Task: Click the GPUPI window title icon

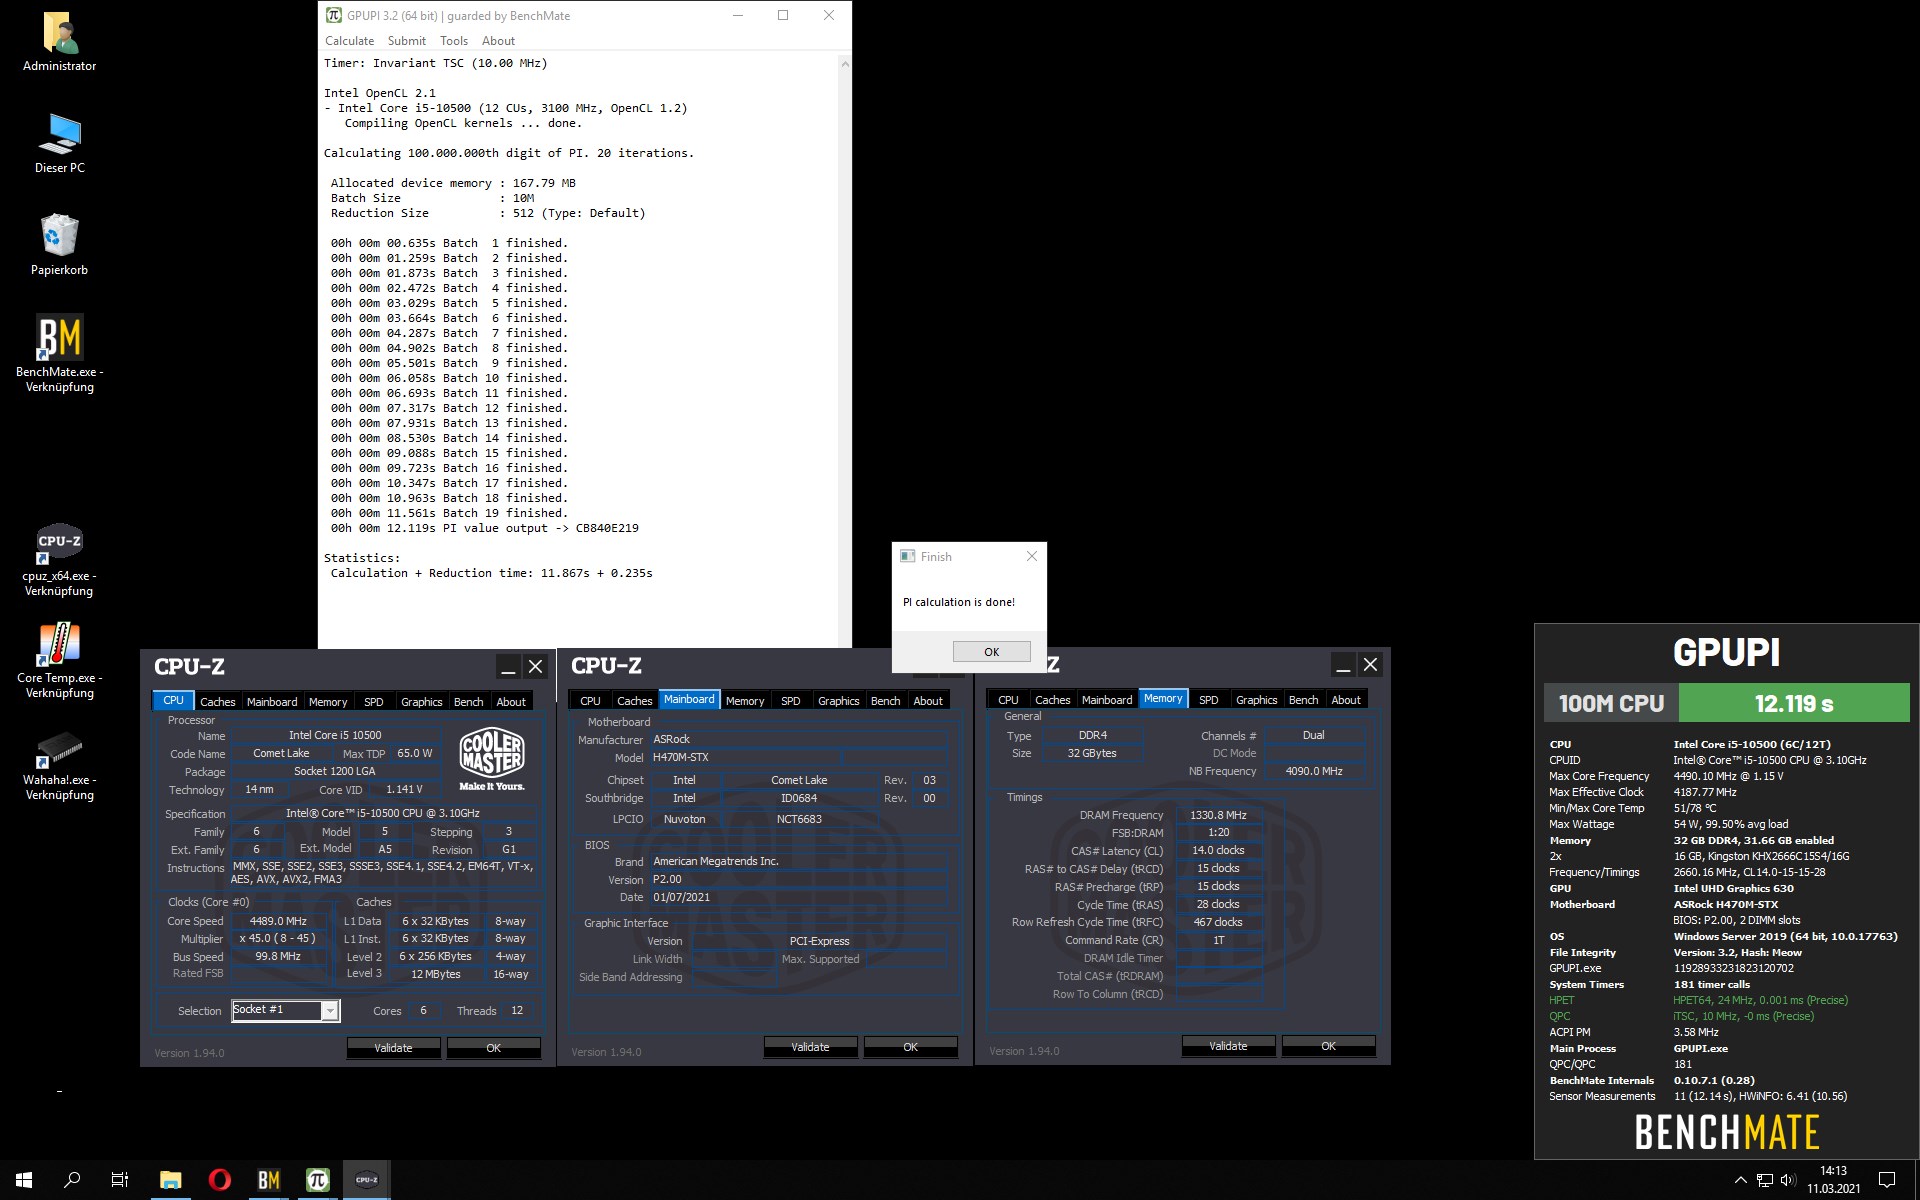Action: (x=334, y=15)
